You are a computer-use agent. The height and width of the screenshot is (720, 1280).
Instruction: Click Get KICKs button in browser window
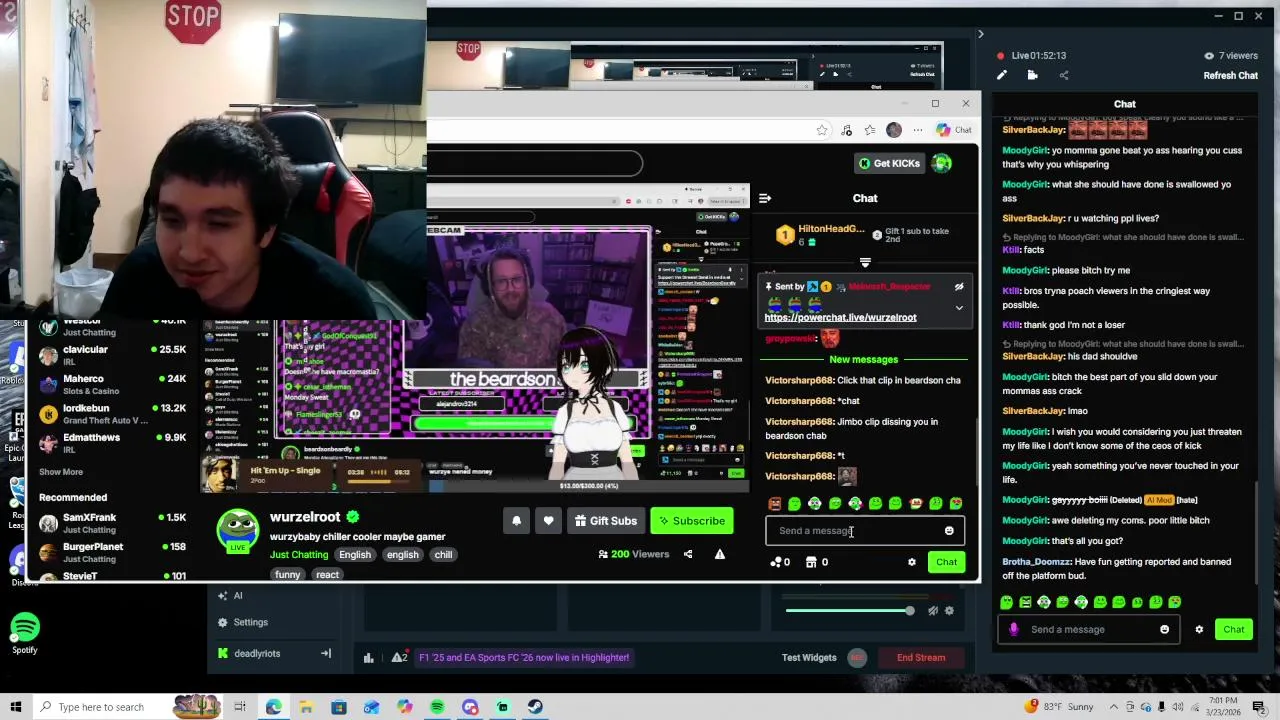point(888,163)
